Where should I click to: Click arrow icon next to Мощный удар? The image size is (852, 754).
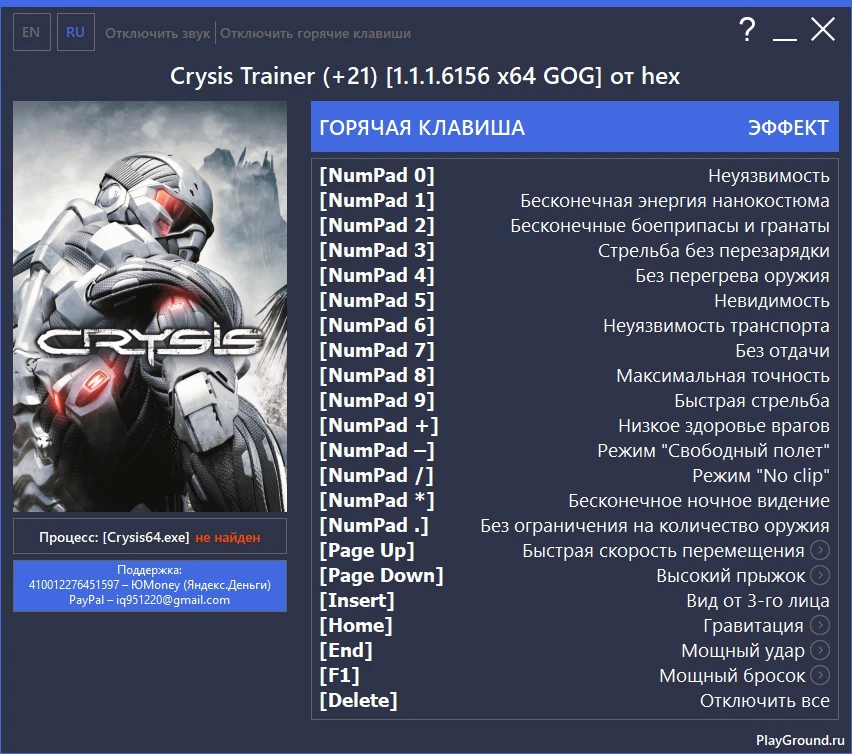(x=821, y=650)
